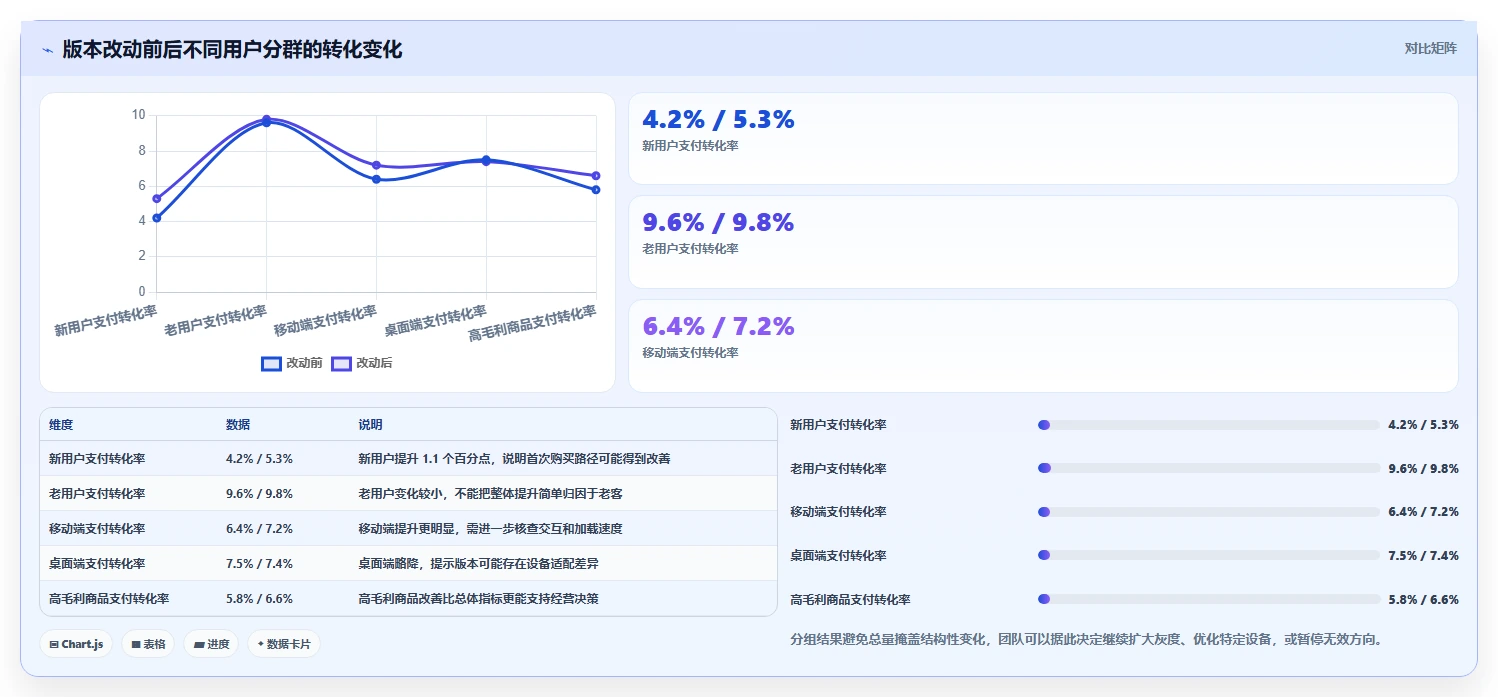1498x697 pixels.
Task: Click the 6.4% / 7.2% value beside its progress bar
Action: point(1423,512)
